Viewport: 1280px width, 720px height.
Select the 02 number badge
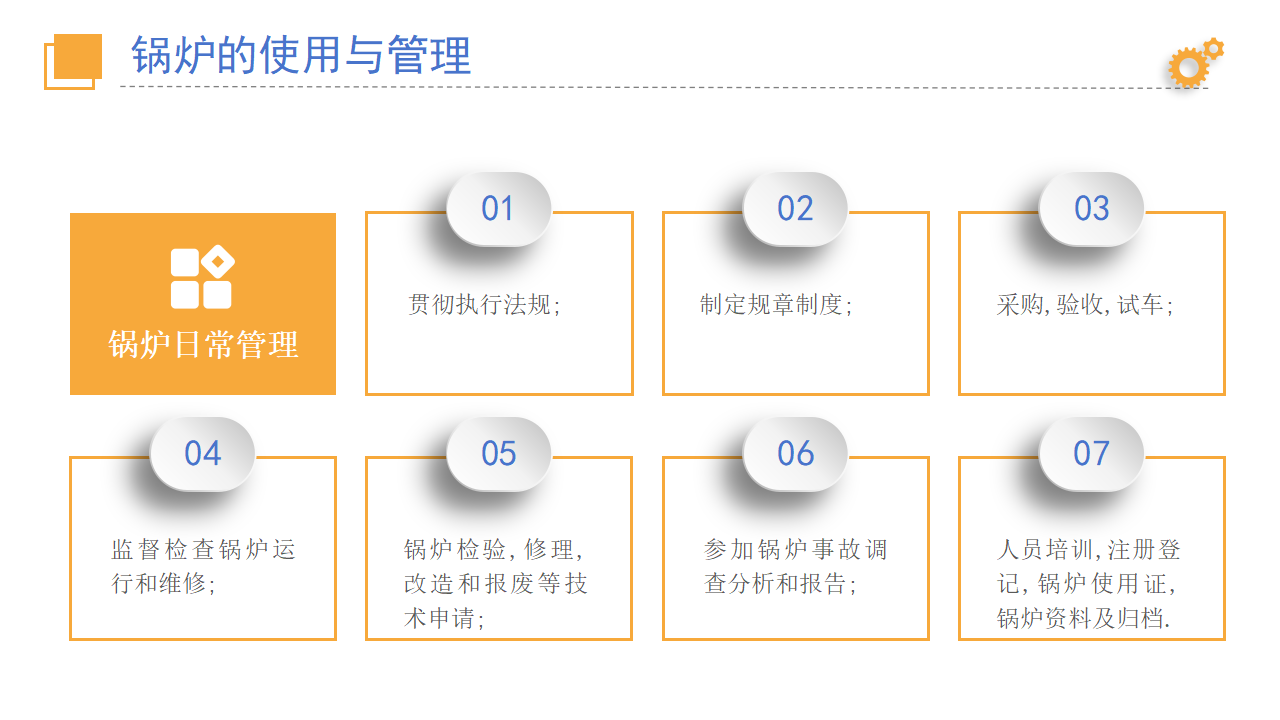point(795,209)
